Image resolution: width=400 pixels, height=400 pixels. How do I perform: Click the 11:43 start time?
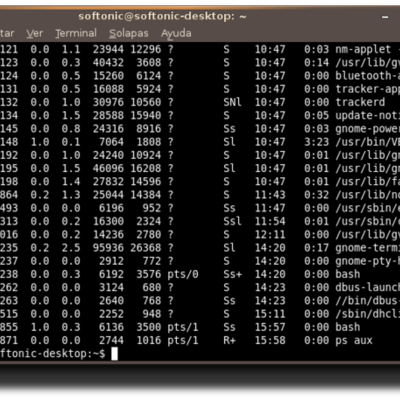point(270,195)
